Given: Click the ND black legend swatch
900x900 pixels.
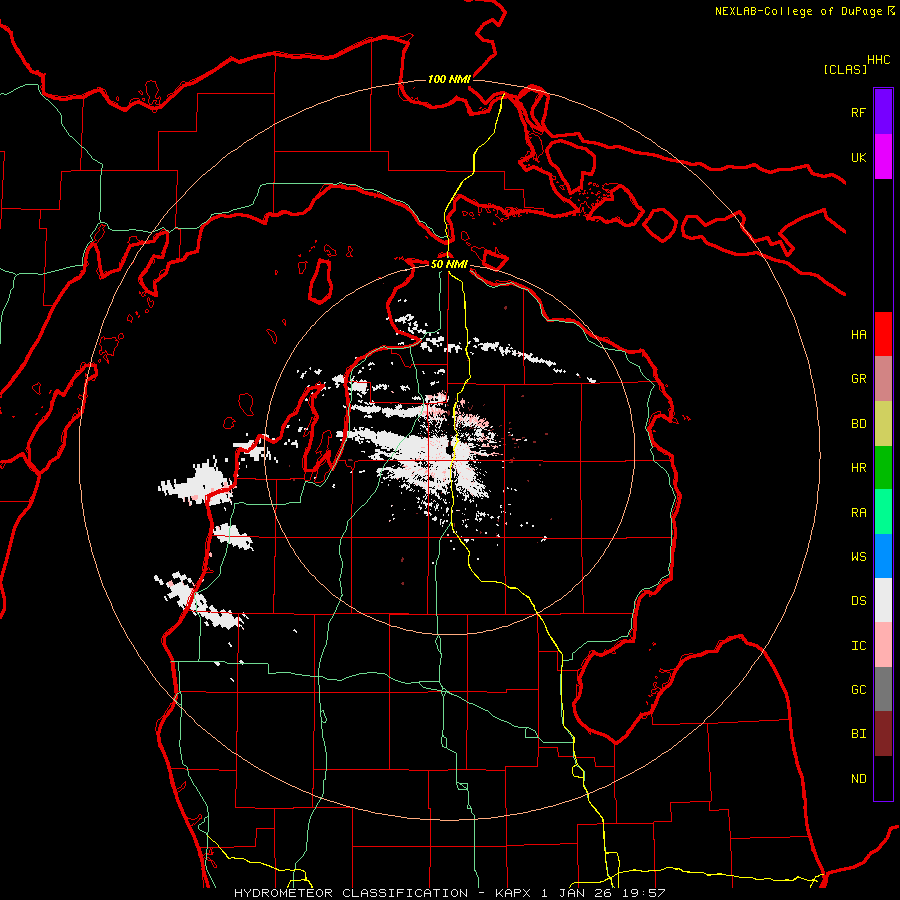Looking at the screenshot, I should point(883,778).
